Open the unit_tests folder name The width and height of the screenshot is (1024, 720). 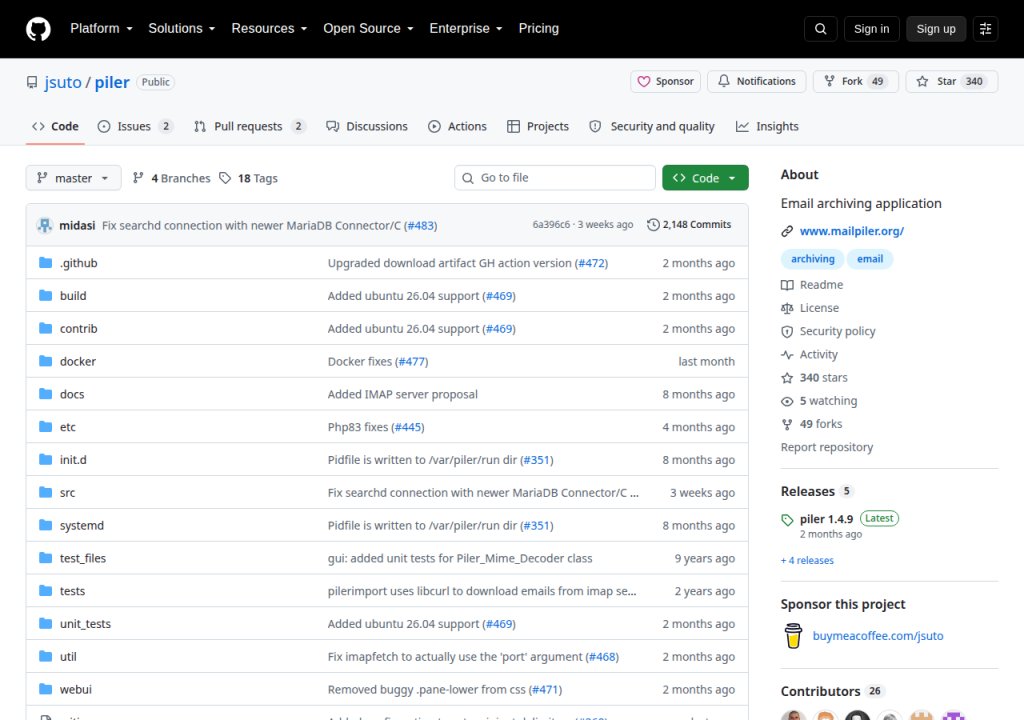point(85,624)
